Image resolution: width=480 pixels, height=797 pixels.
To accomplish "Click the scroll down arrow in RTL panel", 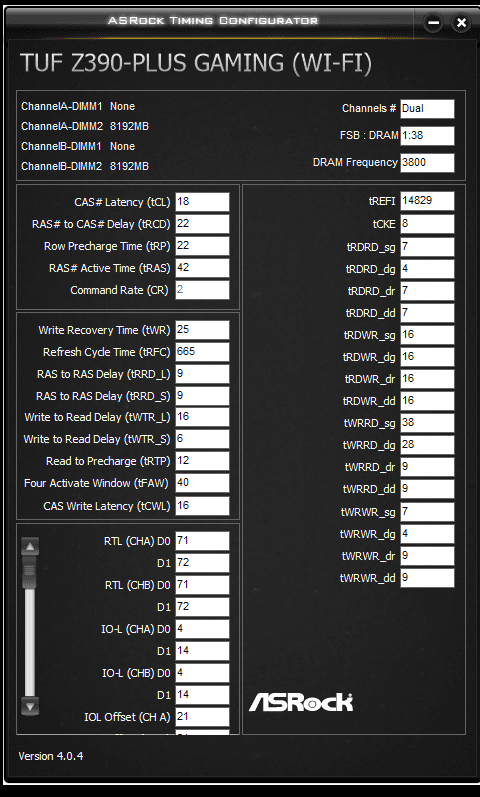I will [x=30, y=706].
